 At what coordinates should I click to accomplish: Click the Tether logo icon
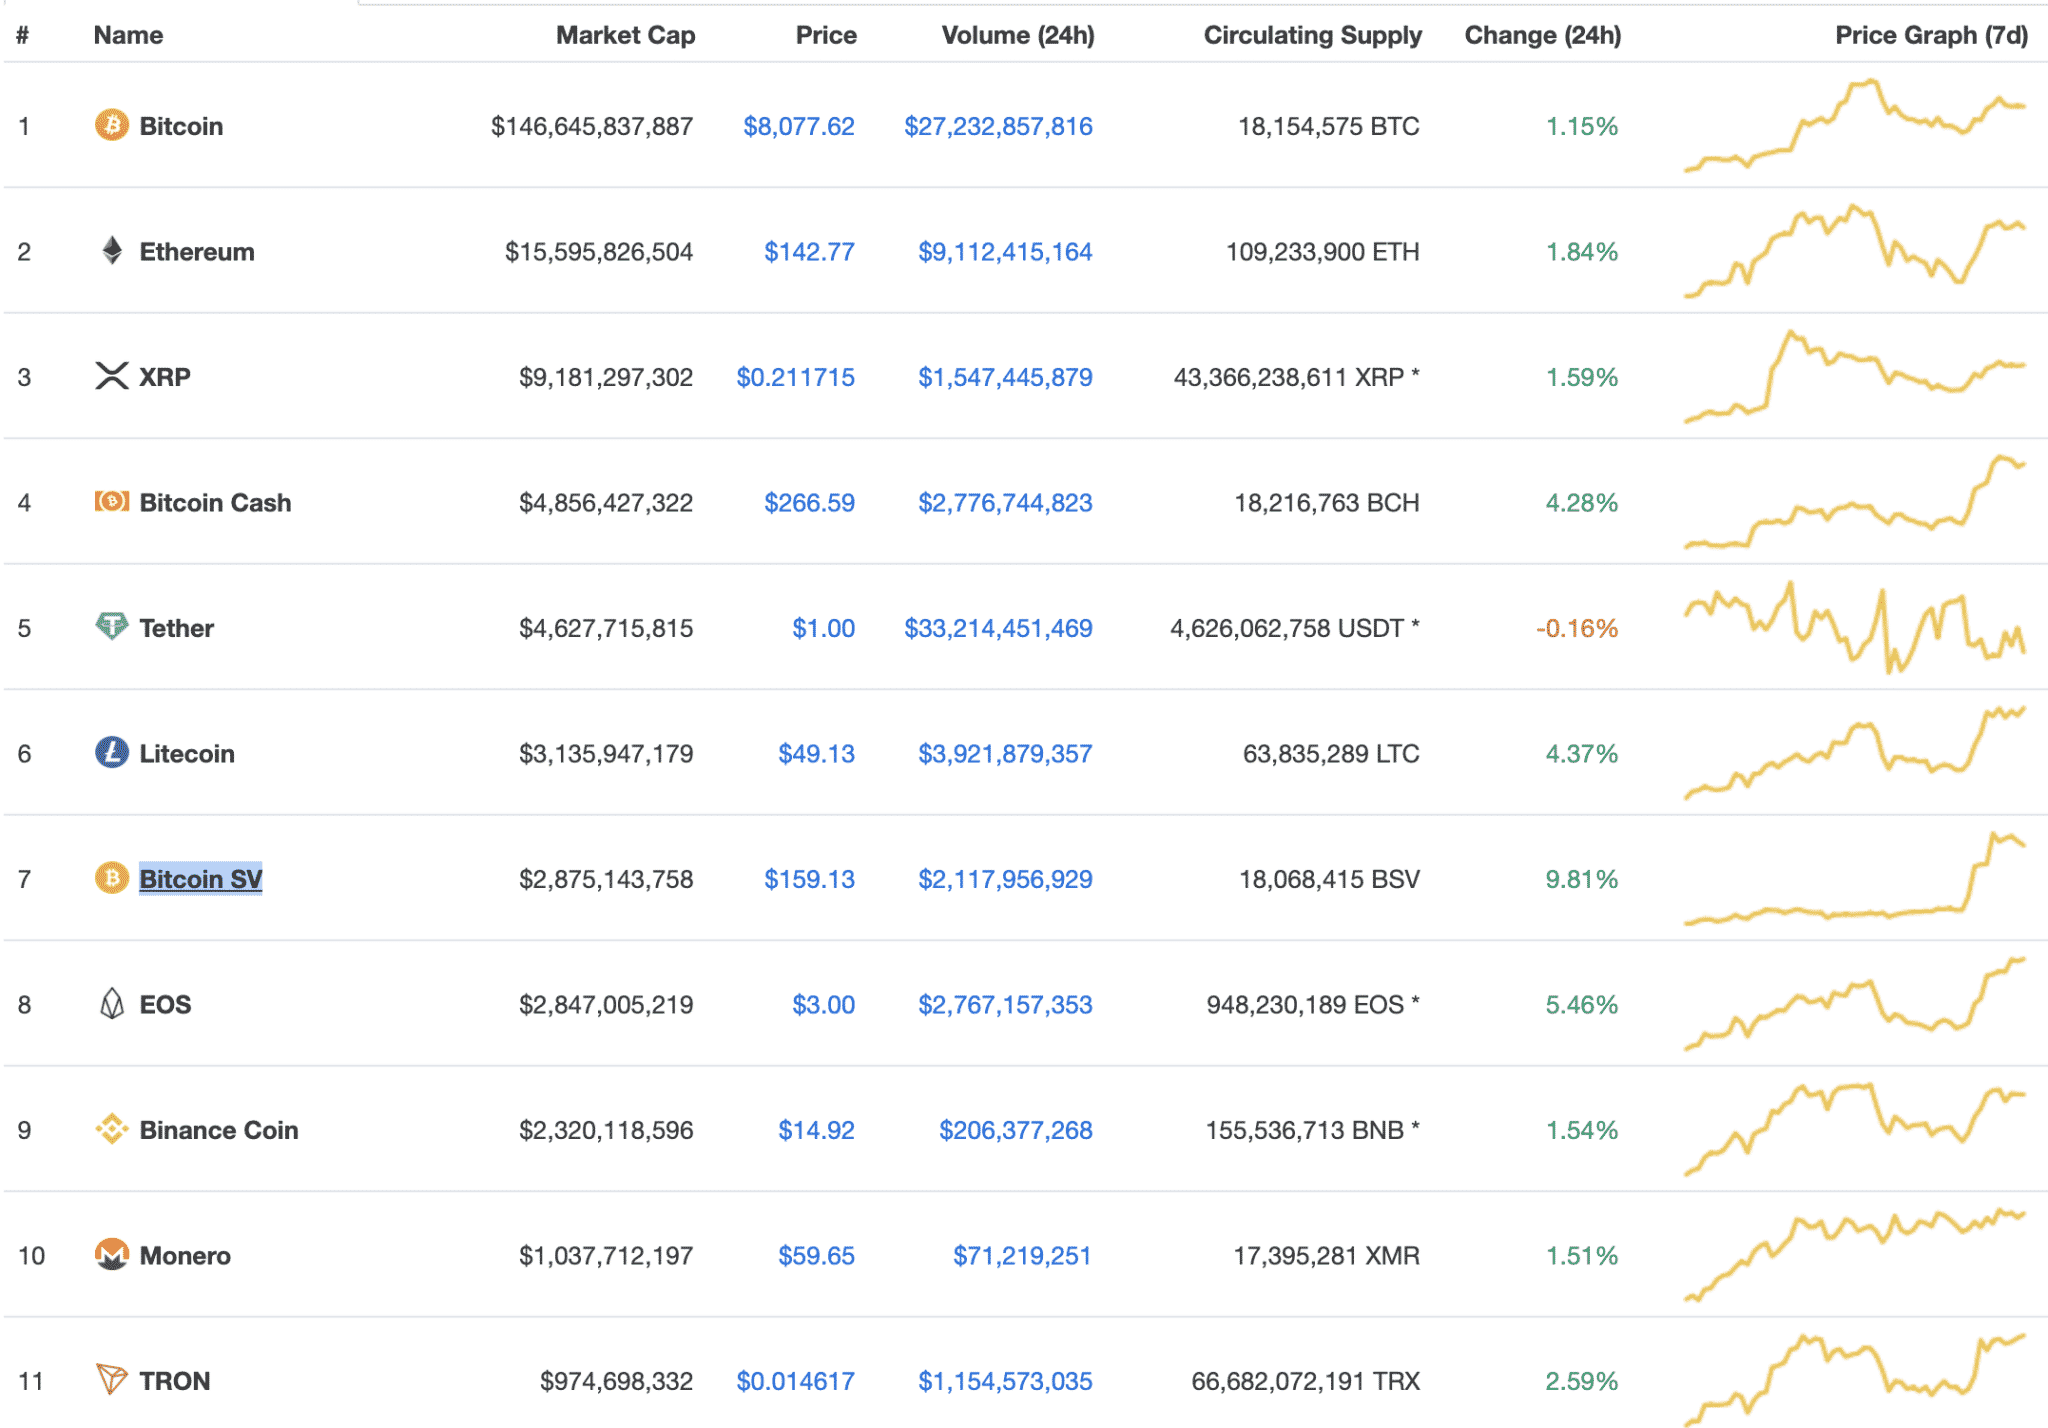(x=111, y=627)
